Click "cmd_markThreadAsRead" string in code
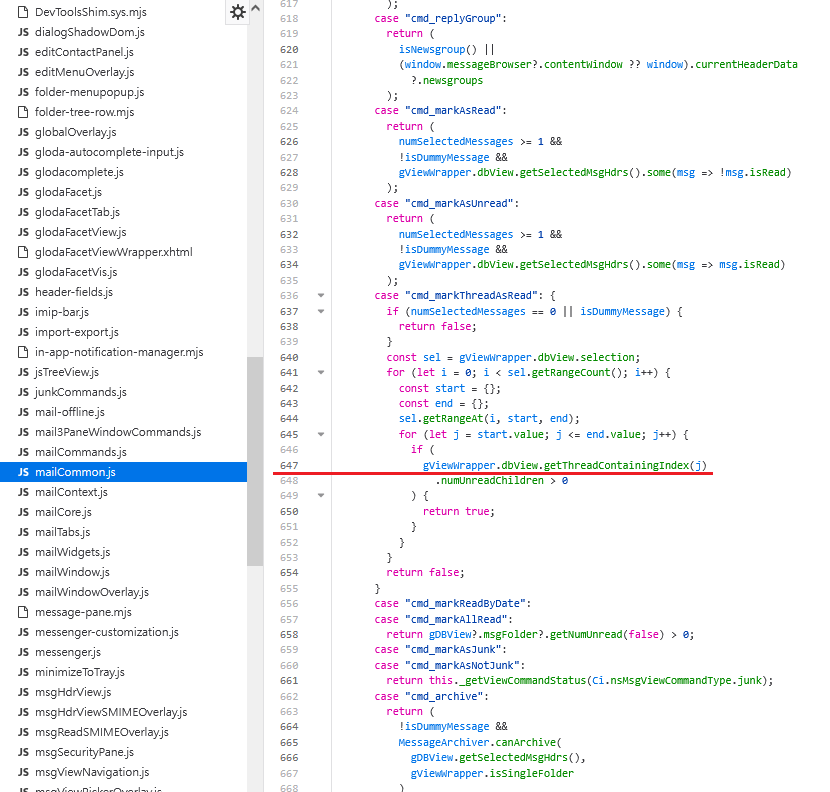The image size is (830, 792). pos(471,295)
